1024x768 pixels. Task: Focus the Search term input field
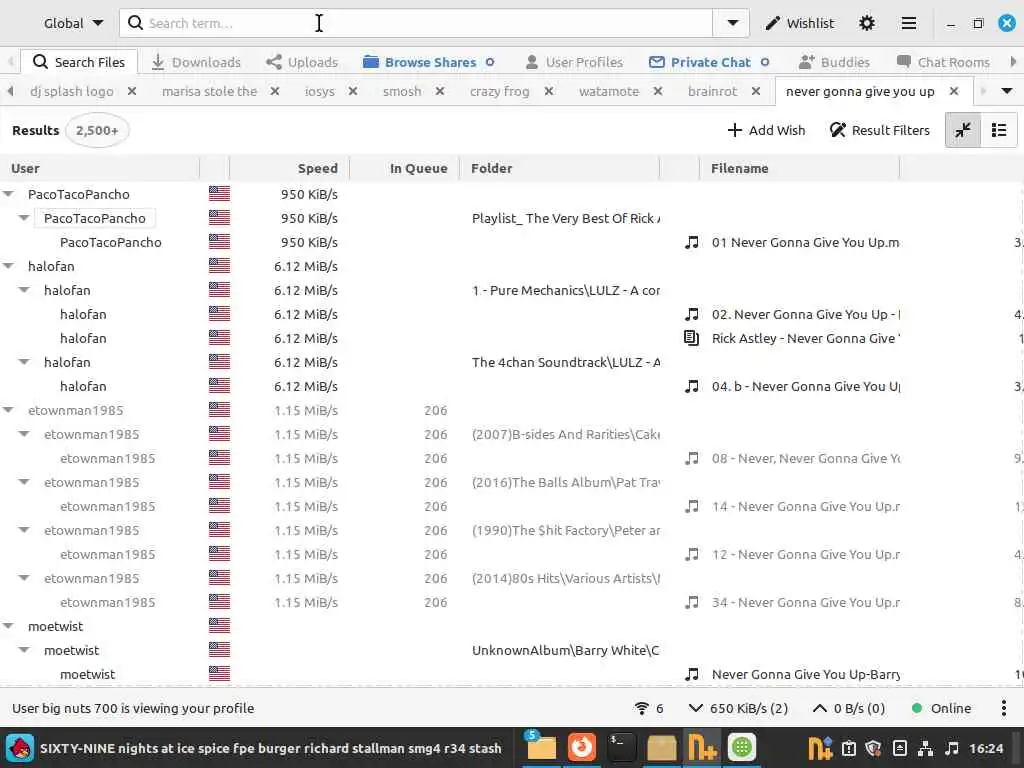(x=416, y=24)
